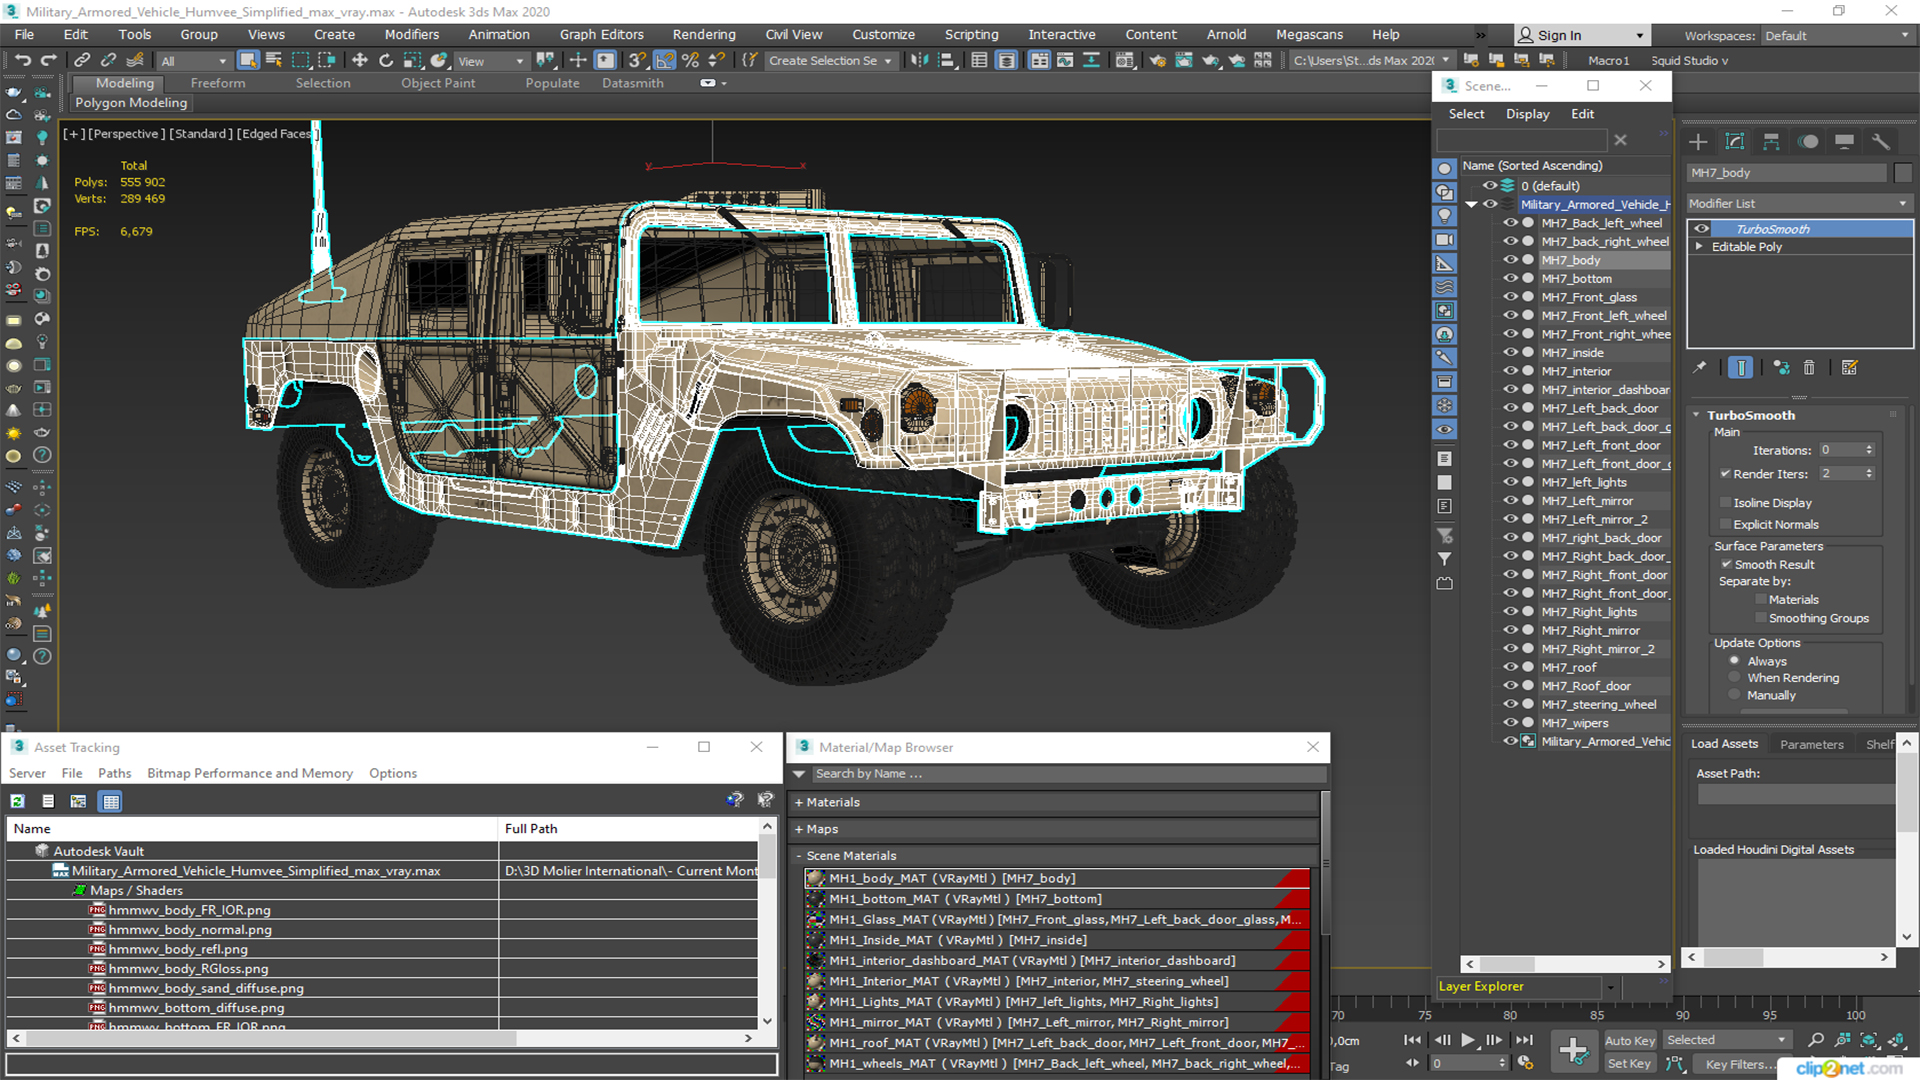The height and width of the screenshot is (1080, 1920).
Task: Click the Select and Rotate tool
Action: coord(386,61)
